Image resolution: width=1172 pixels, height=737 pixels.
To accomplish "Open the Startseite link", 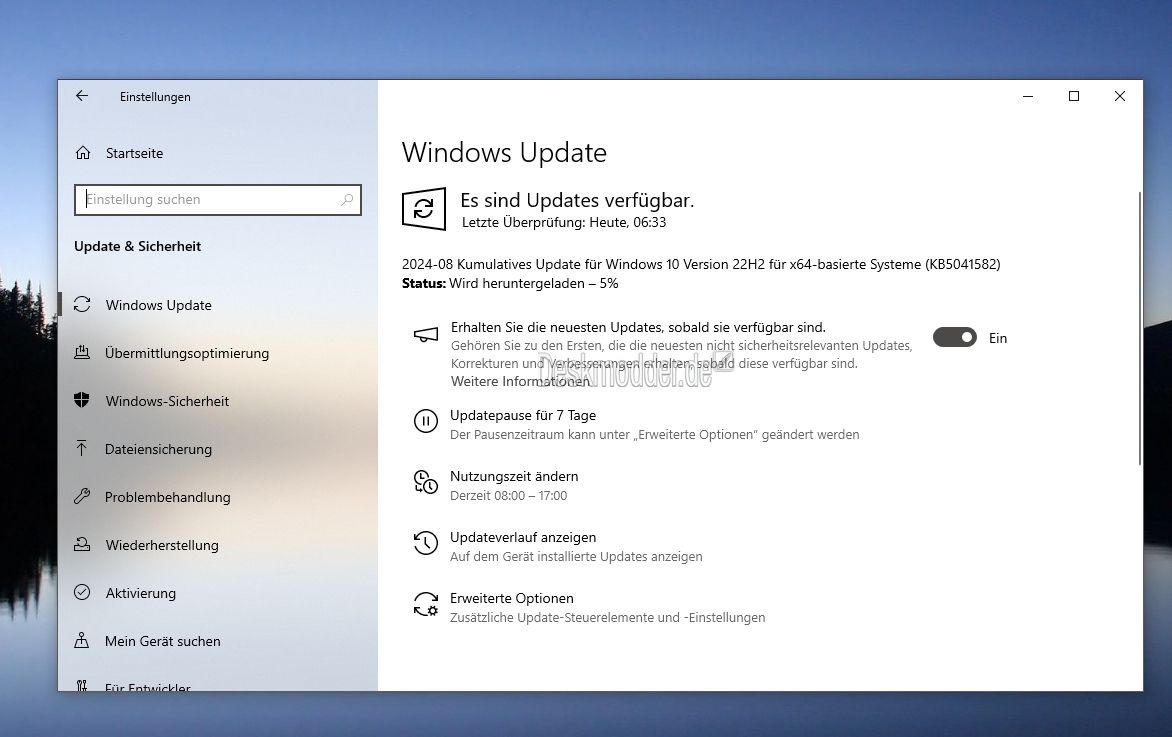I will (135, 153).
